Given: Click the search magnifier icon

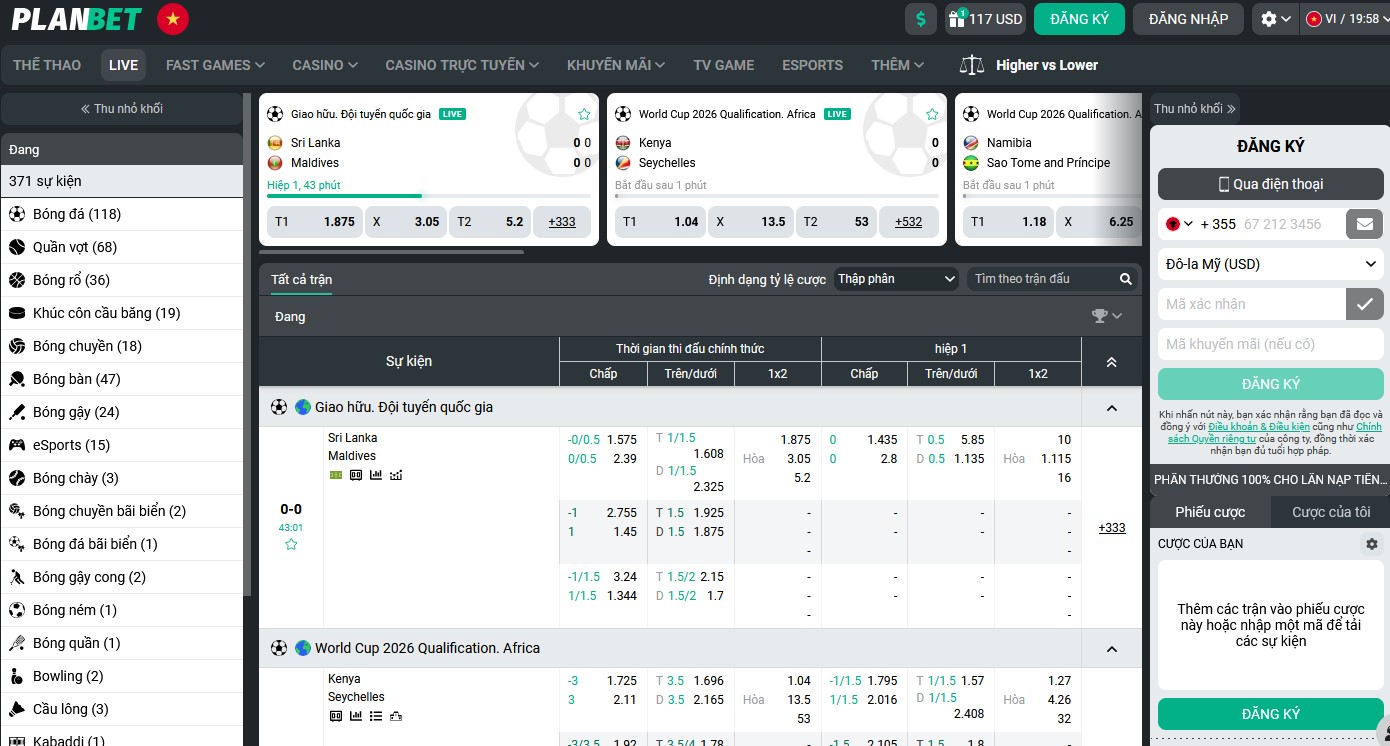Looking at the screenshot, I should 1126,279.
